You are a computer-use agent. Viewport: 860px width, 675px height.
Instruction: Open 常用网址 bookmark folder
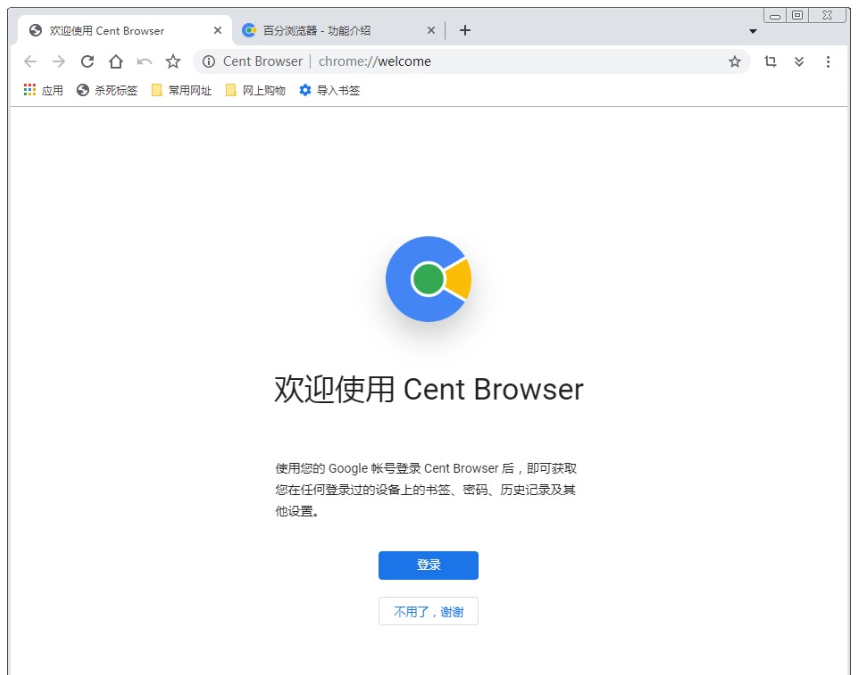click(182, 90)
